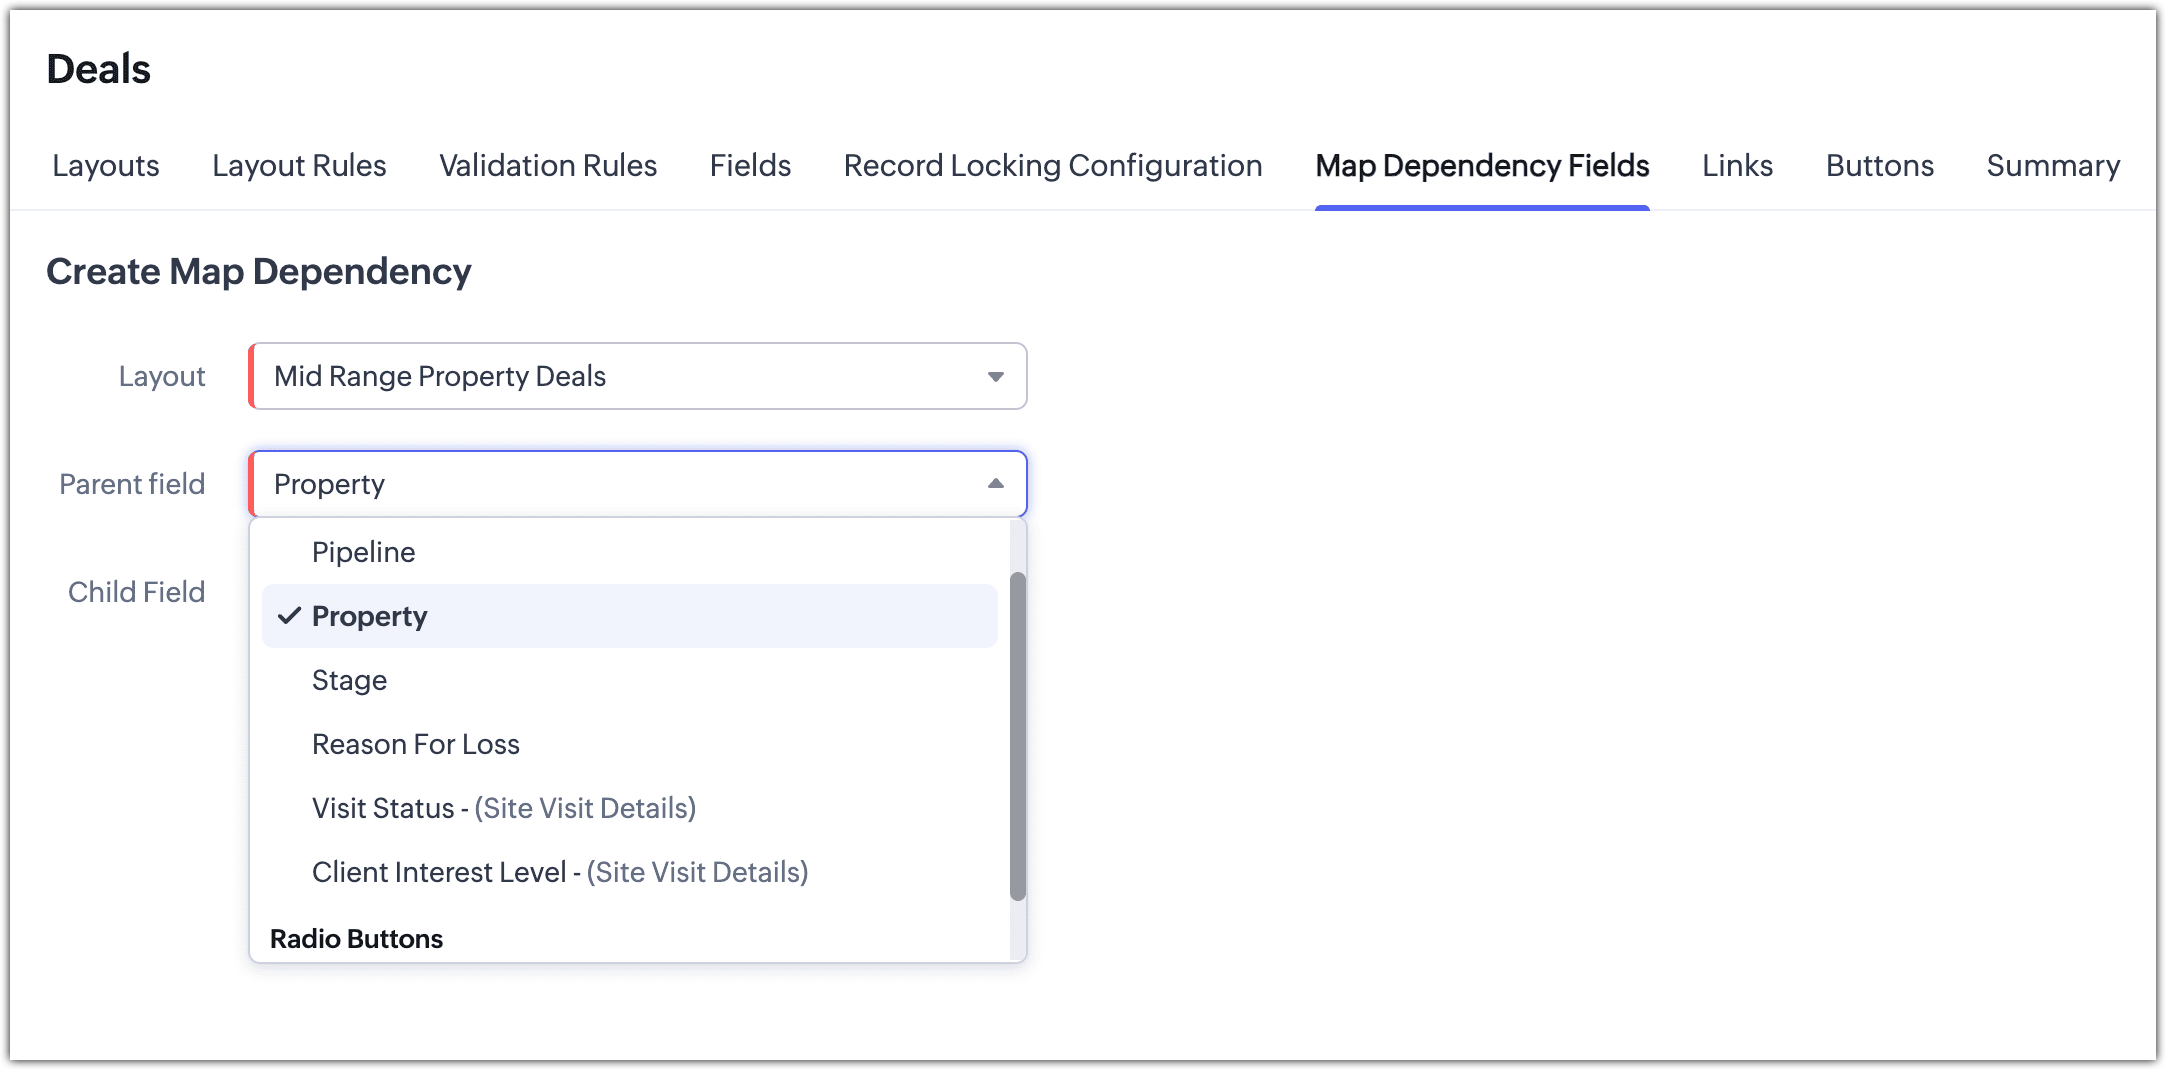Switch to the Layouts tab
The width and height of the screenshot is (2166, 1070).
105,166
